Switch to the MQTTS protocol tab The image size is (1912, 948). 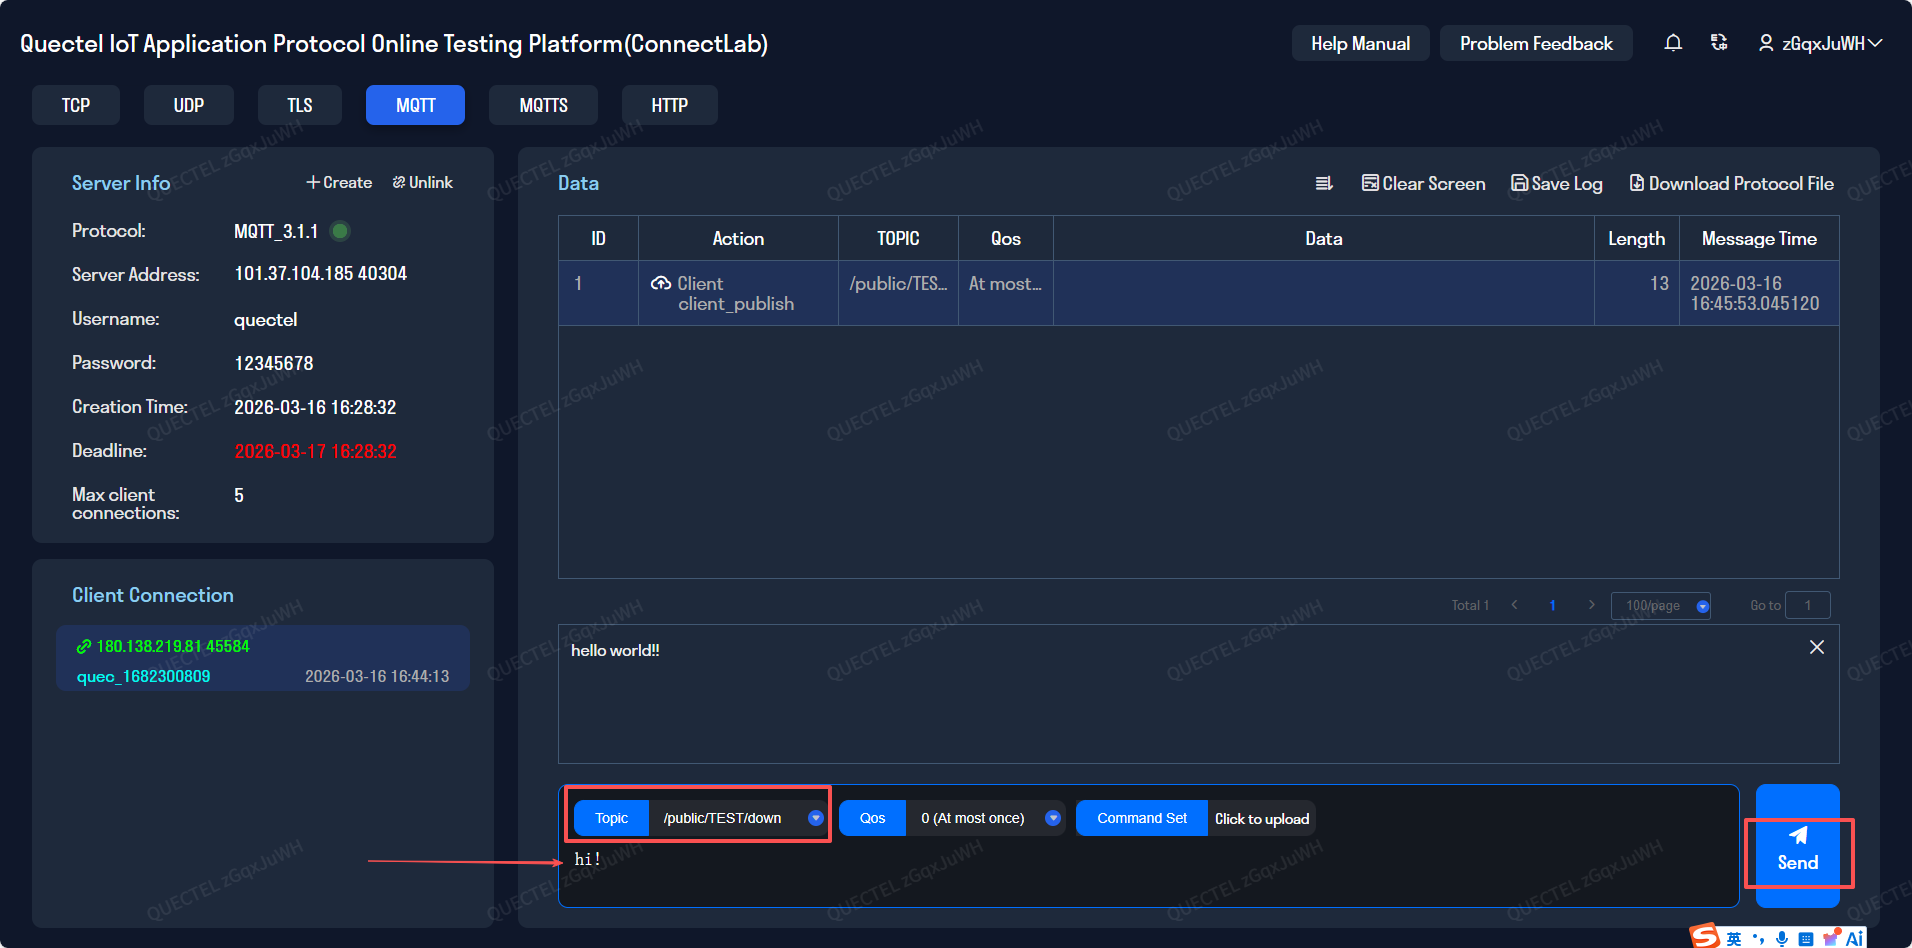(543, 105)
